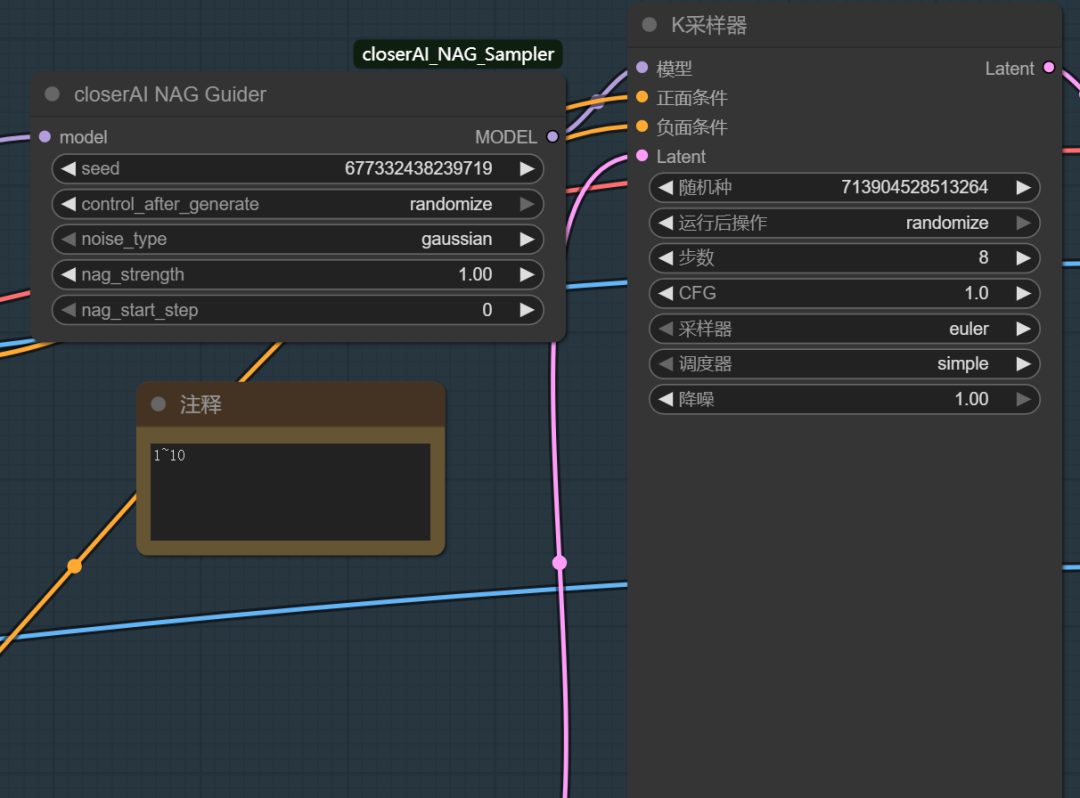Click the pink reroute dot on the wire
Image resolution: width=1080 pixels, height=798 pixels.
point(559,563)
